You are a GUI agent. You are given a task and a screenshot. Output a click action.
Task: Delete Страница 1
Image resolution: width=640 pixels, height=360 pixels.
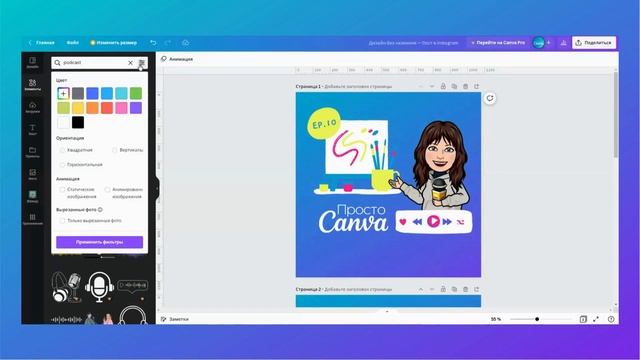[465, 87]
